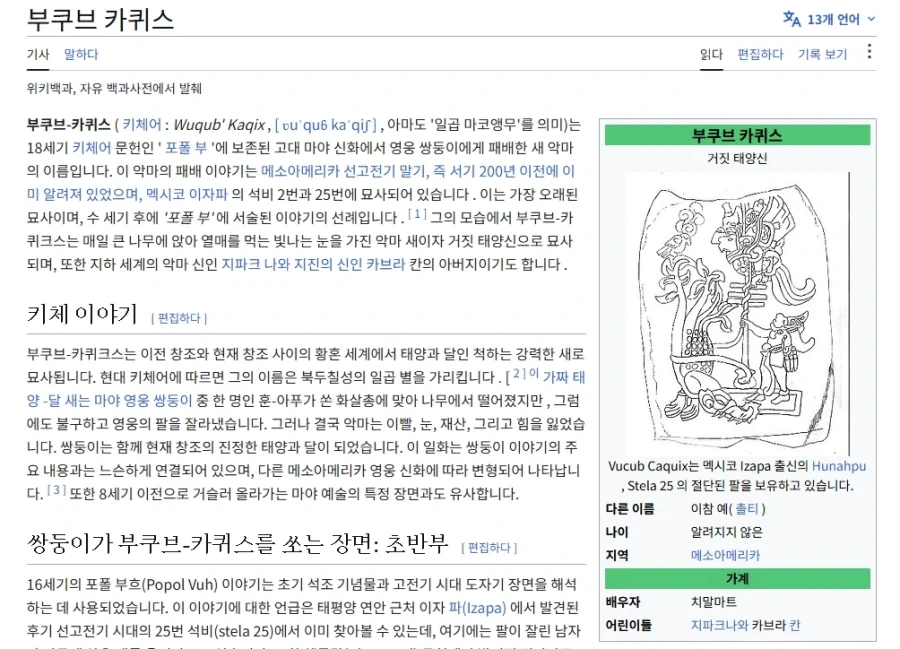Click the translate icon beside 13개 언어
900x649 pixels.
point(792,19)
